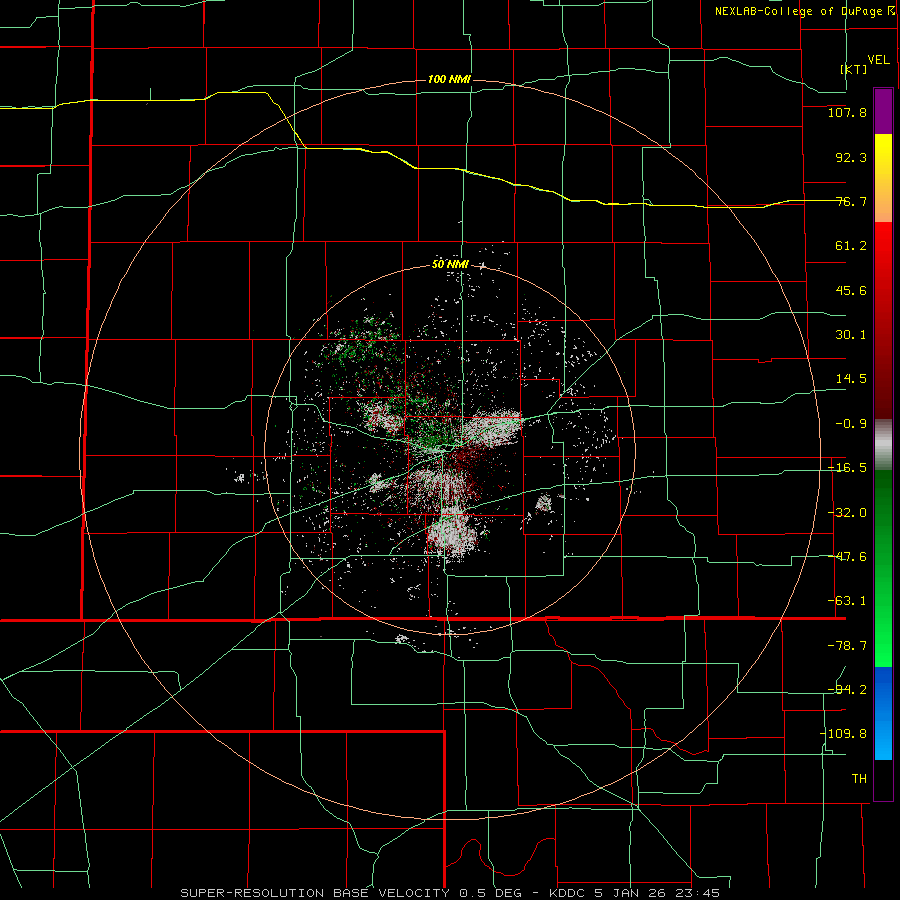Click the NEXLAB-College of DuPage credit text
This screenshot has height=900, width=900.
coord(798,11)
